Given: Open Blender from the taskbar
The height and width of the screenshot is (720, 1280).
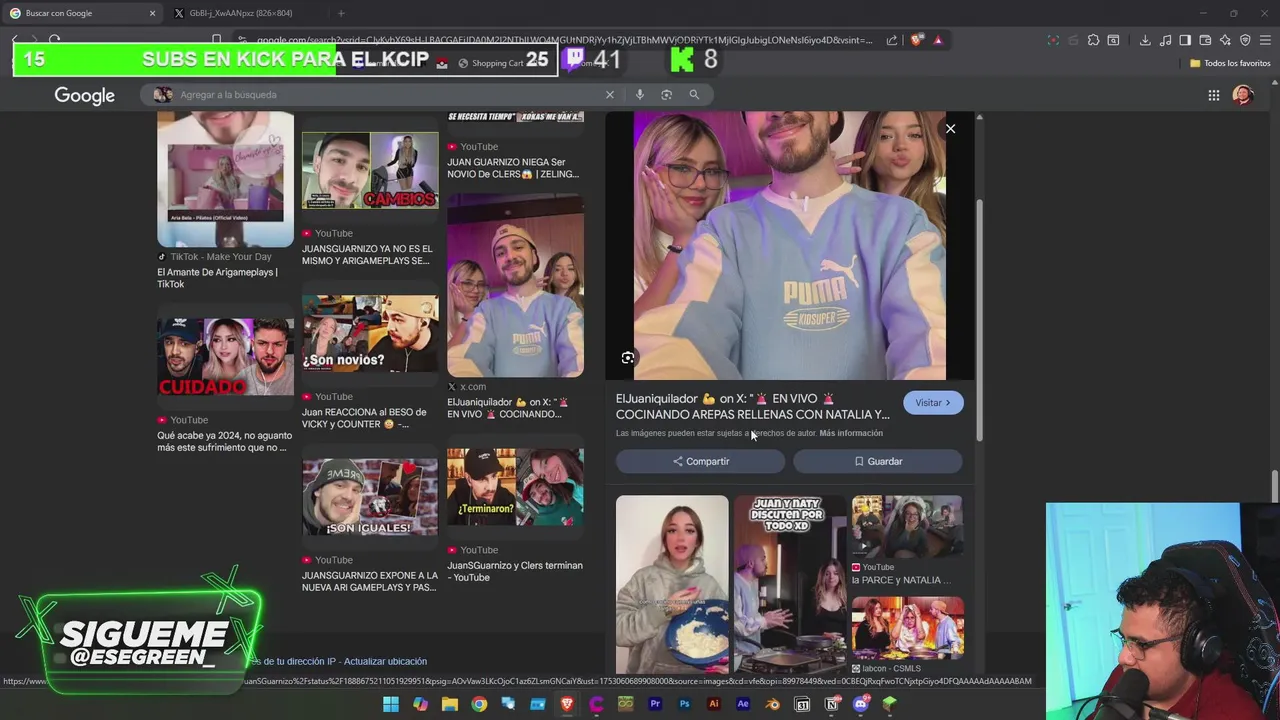Looking at the screenshot, I should pos(772,704).
